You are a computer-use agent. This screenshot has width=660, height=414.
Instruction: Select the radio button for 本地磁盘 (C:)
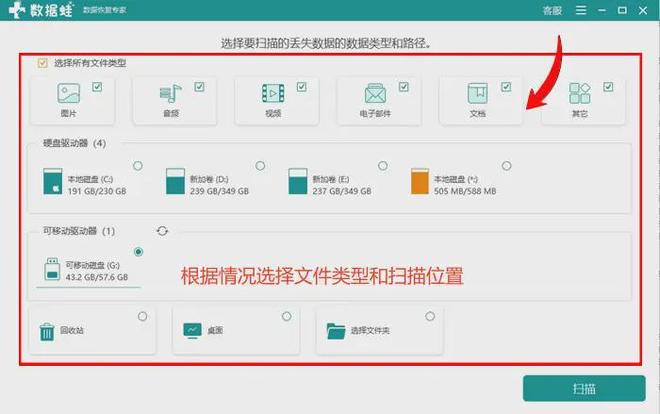[x=138, y=166]
